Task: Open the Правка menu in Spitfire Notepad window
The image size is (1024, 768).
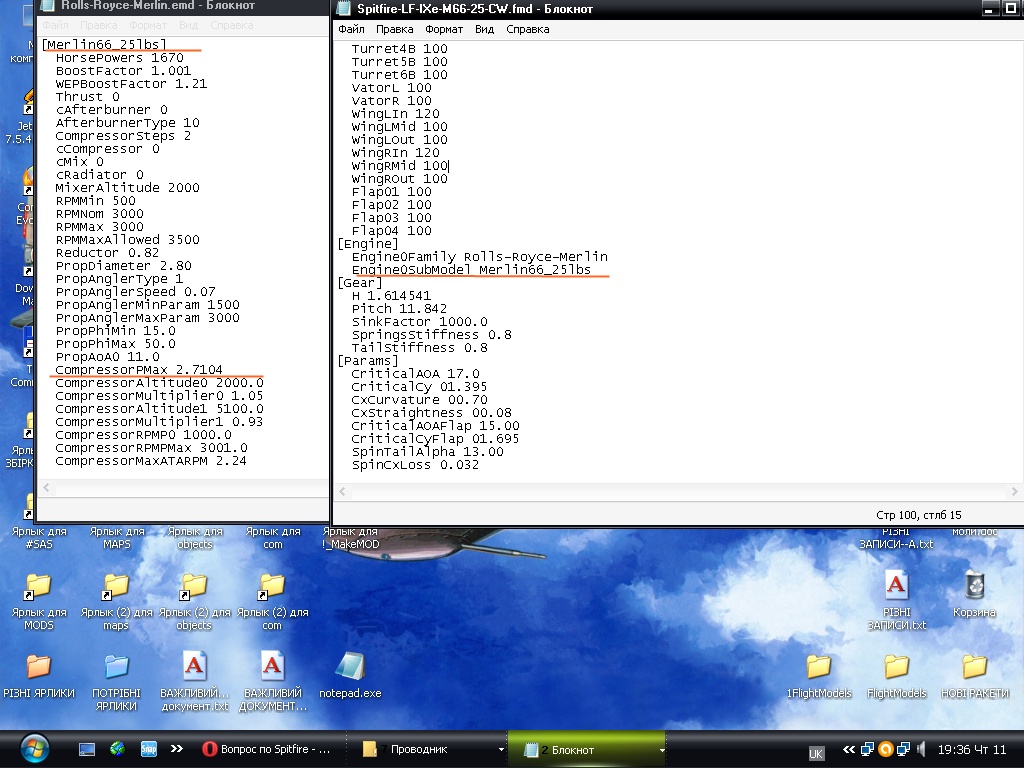Action: point(394,29)
